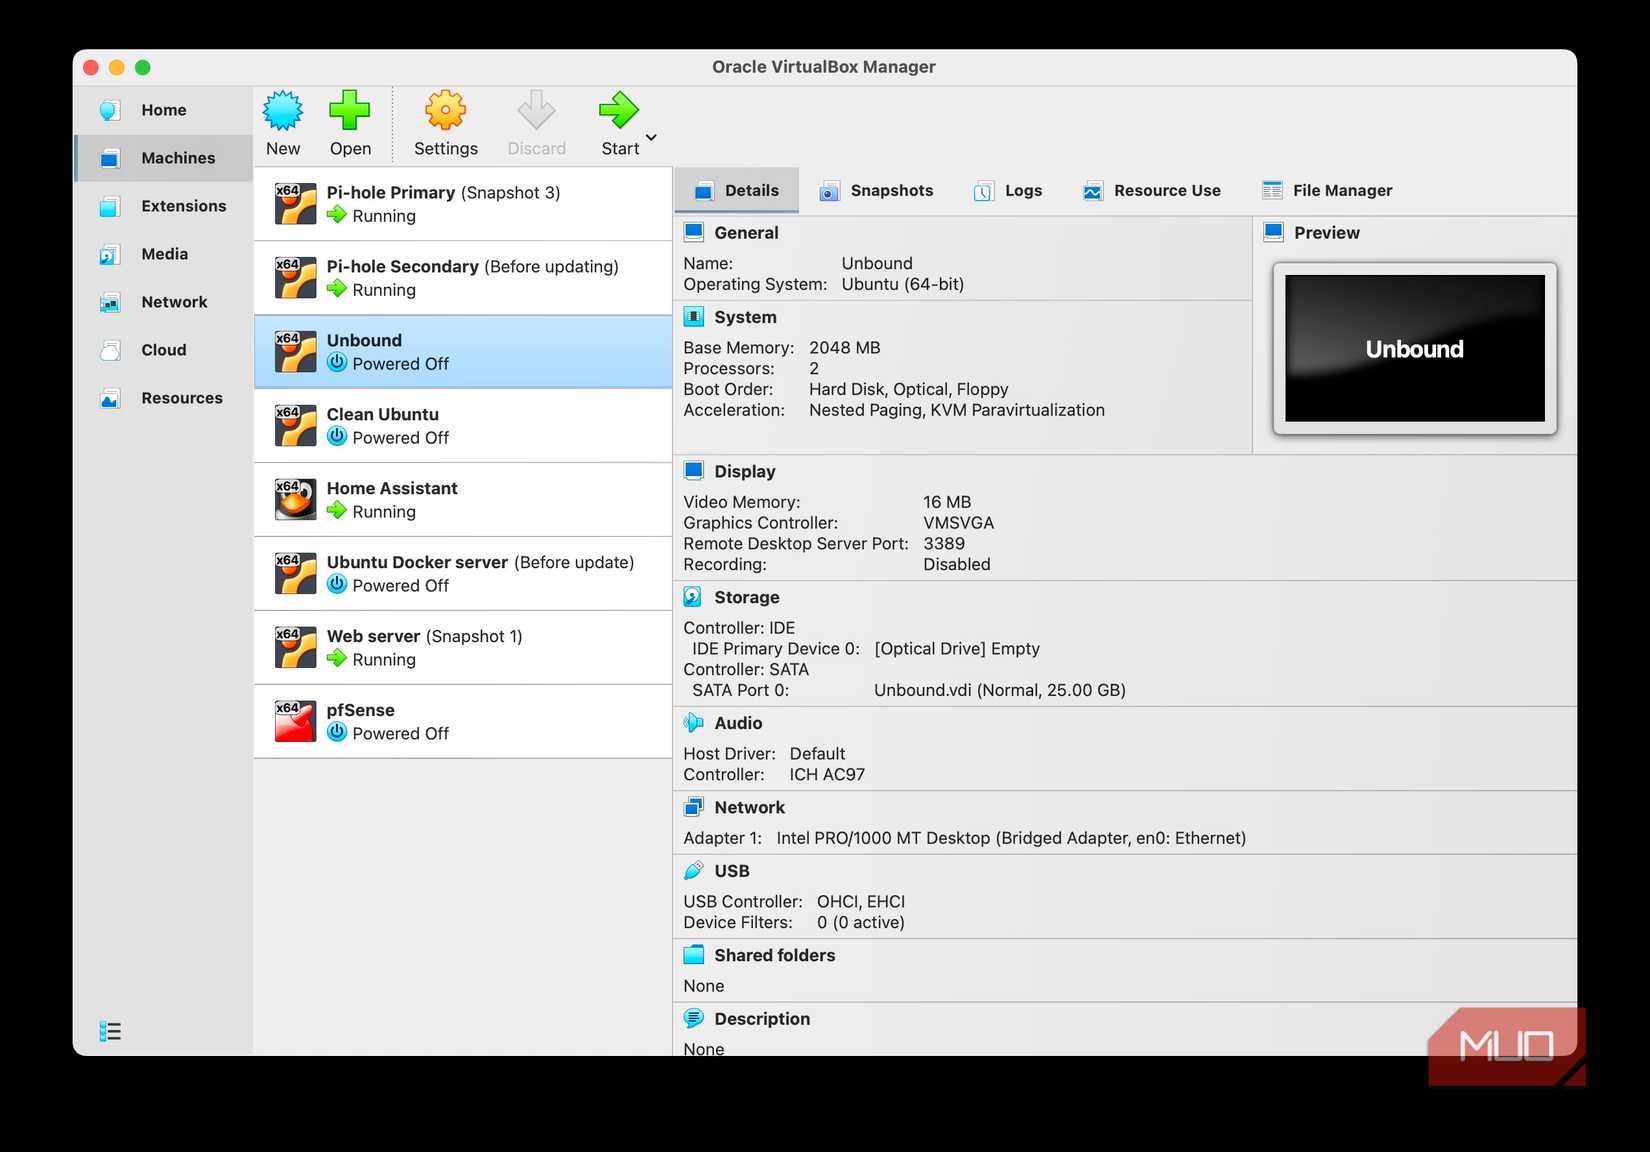Viewport: 1650px width, 1152px height.
Task: Open the Logs tab for Unbound
Action: pyautogui.click(x=1008, y=190)
